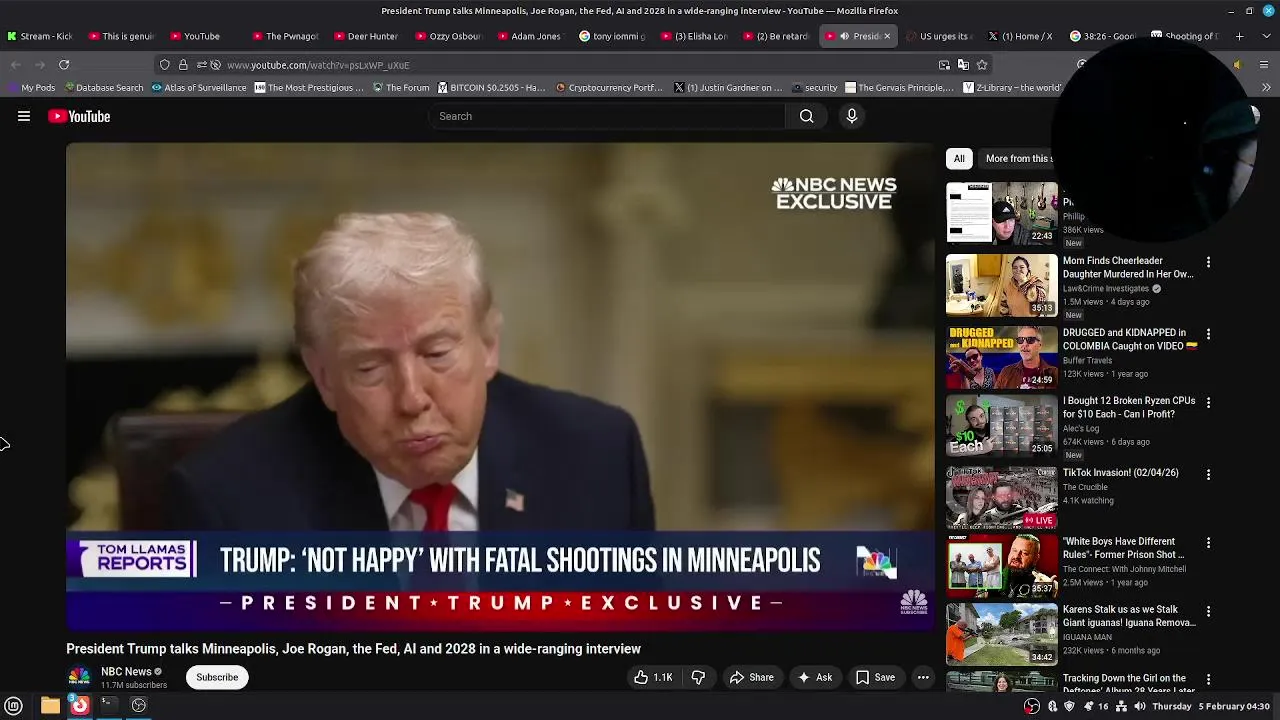Open OBS Studio from the taskbar
This screenshot has height=720, width=1280.
coord(139,706)
